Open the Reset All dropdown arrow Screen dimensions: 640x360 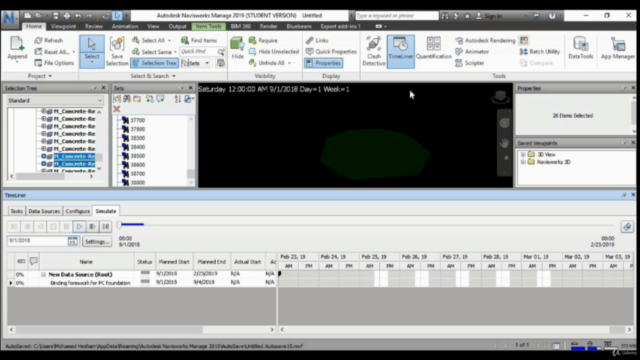[74, 52]
